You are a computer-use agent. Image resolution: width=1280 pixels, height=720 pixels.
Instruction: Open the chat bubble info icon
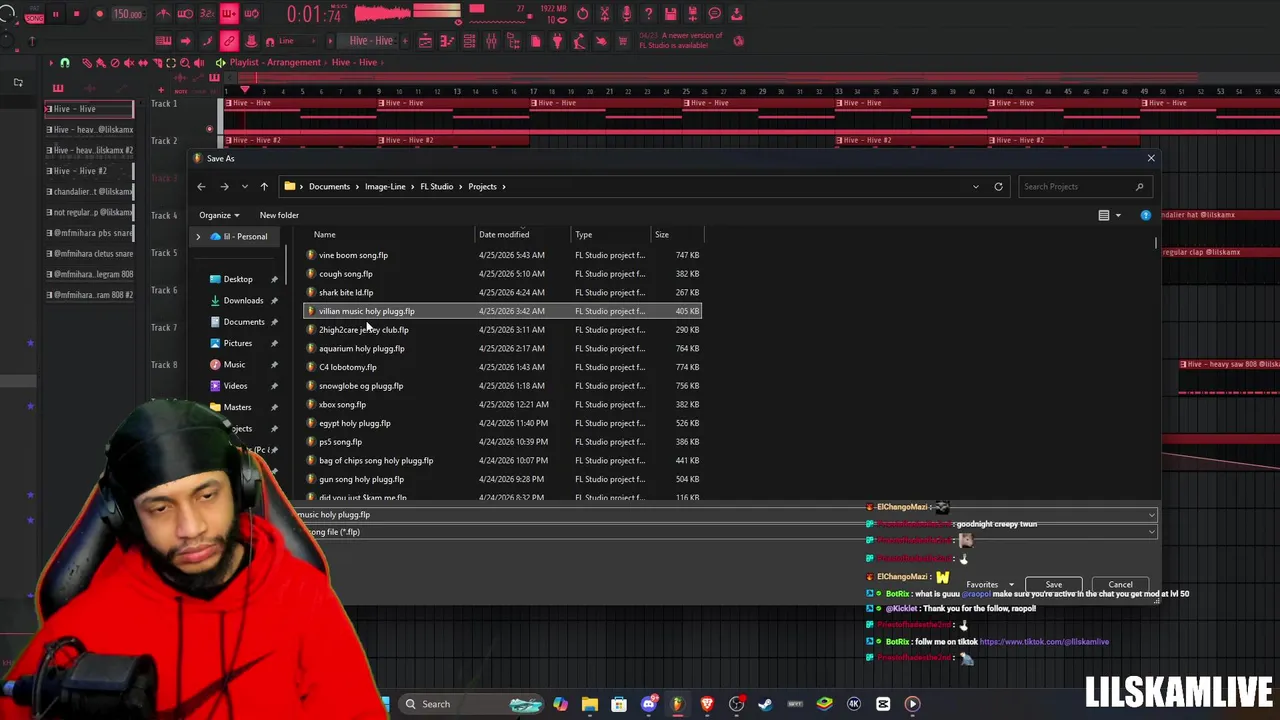(x=715, y=14)
